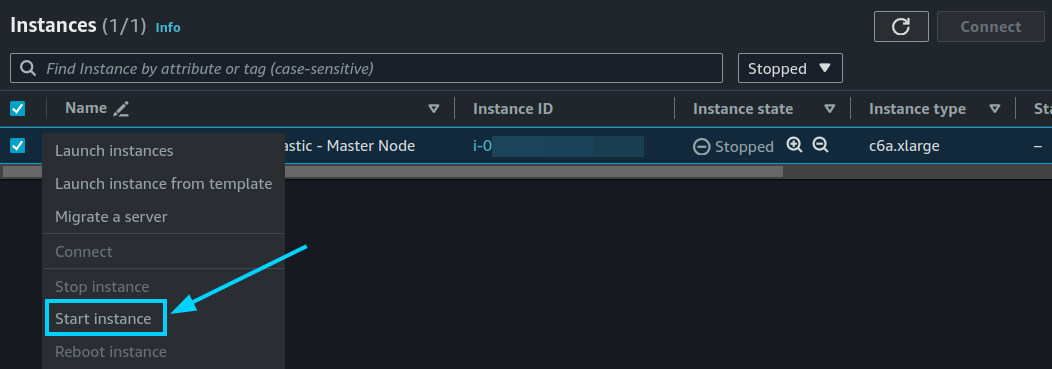This screenshot has width=1052, height=369.
Task: Refresh the instances list
Action: pyautogui.click(x=900, y=27)
